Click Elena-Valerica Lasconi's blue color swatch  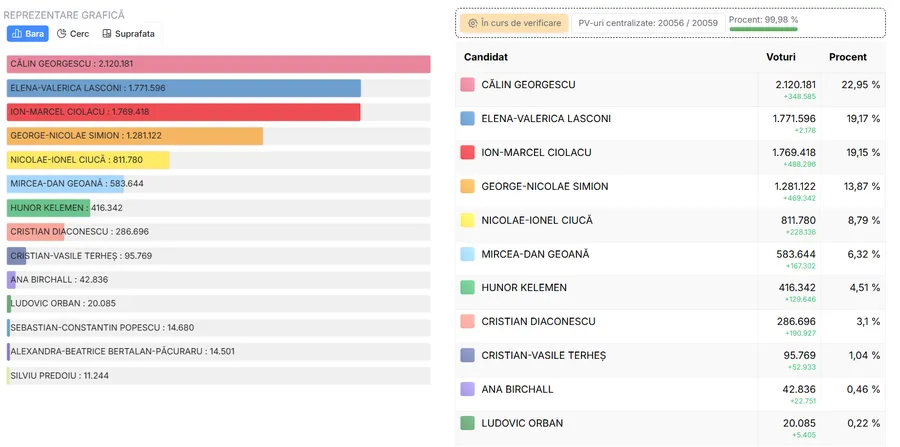click(467, 119)
